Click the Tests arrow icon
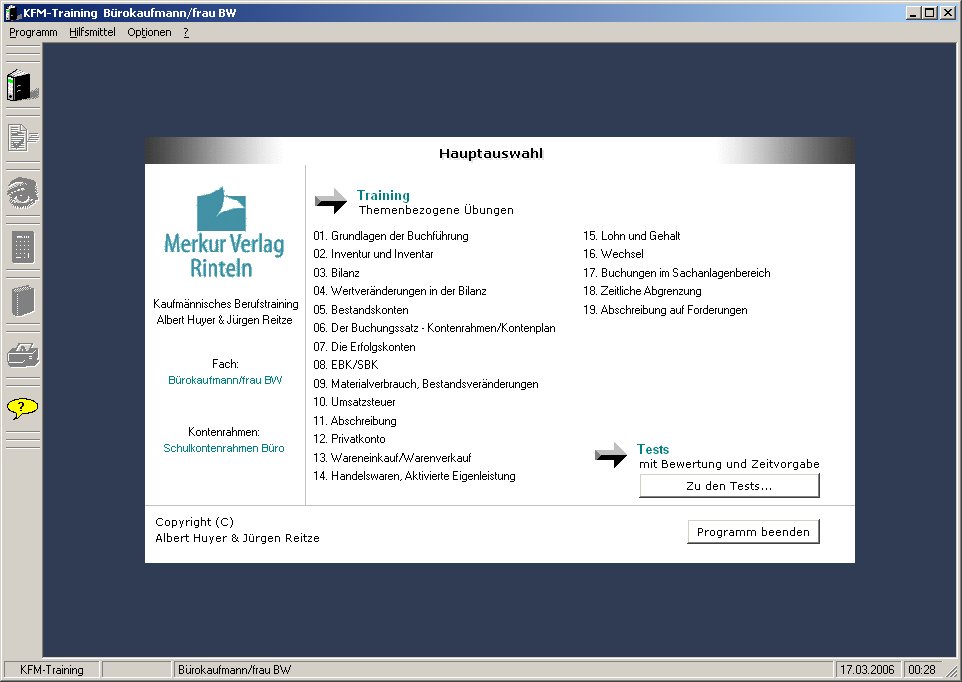This screenshot has height=682, width=962. coord(611,455)
